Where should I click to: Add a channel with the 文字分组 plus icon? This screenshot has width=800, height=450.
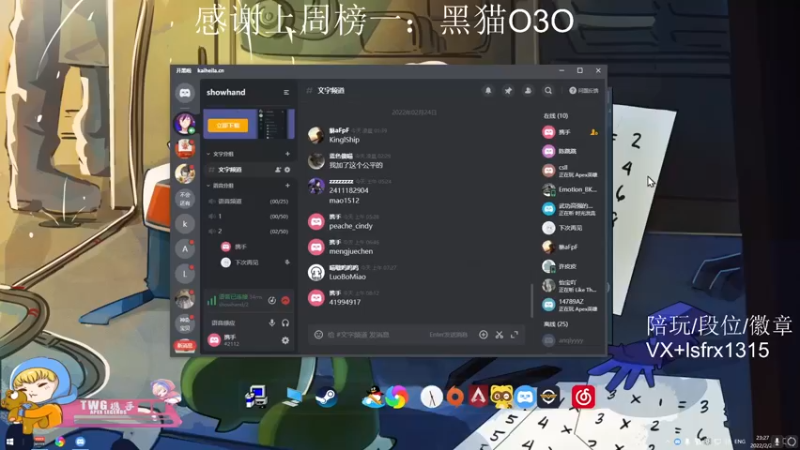(x=287, y=154)
